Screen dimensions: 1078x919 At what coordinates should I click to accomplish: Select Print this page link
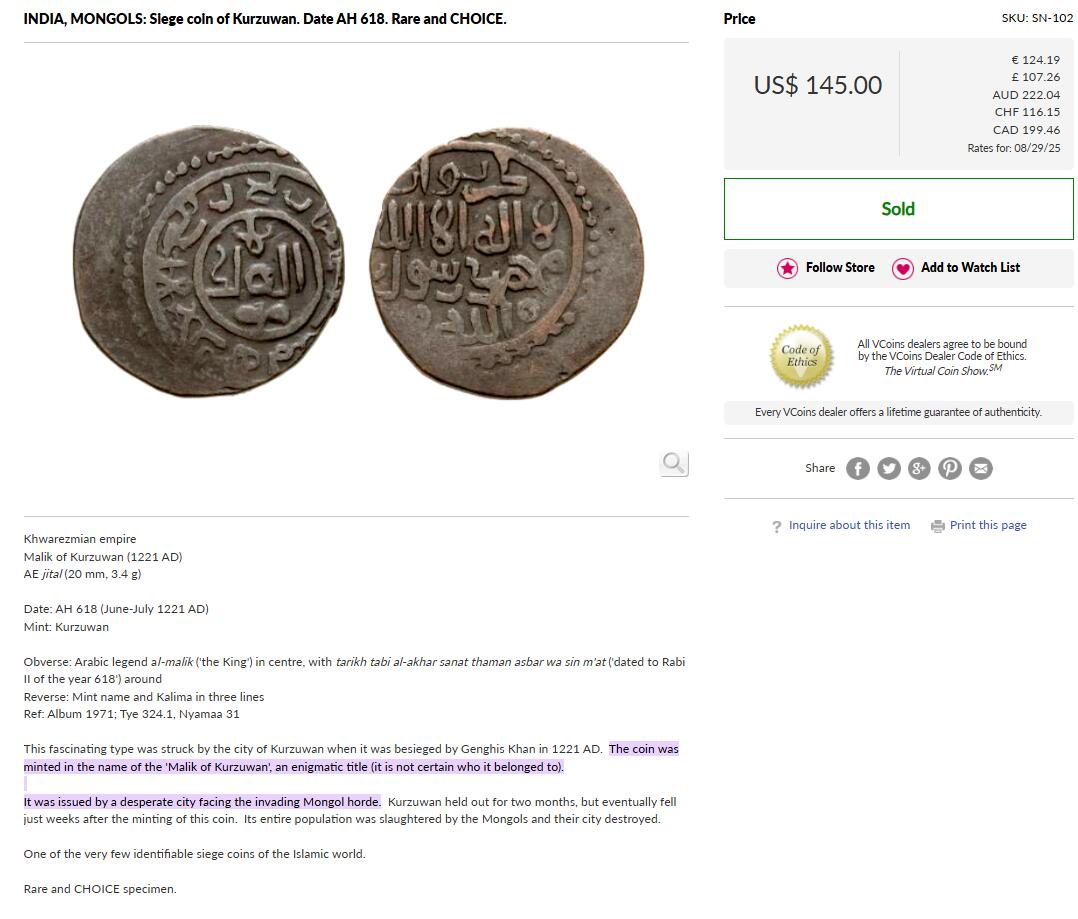pyautogui.click(x=988, y=525)
